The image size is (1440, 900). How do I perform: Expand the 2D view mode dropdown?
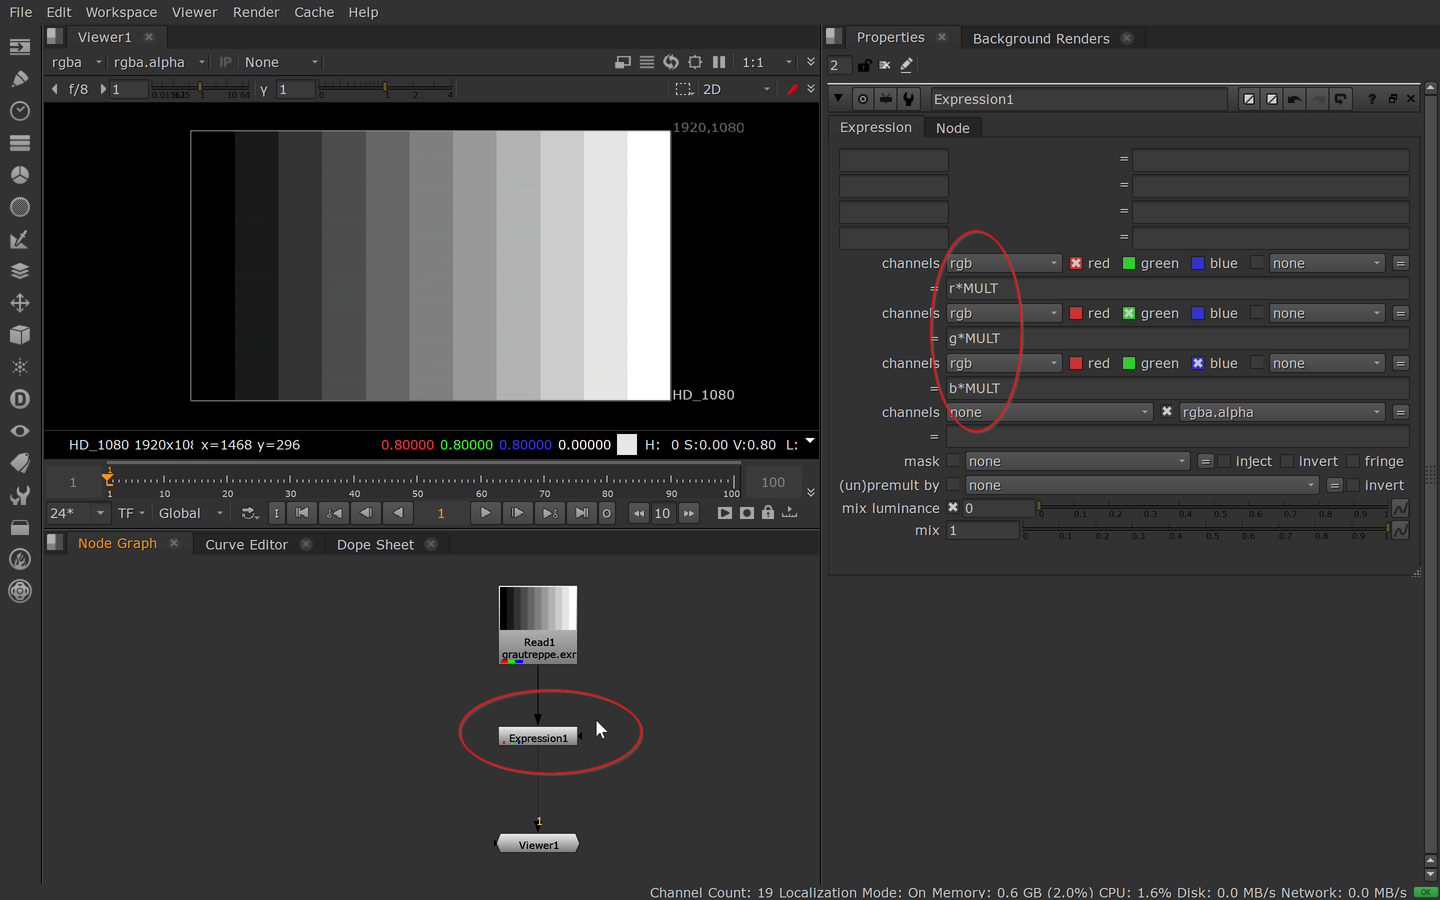pyautogui.click(x=737, y=89)
